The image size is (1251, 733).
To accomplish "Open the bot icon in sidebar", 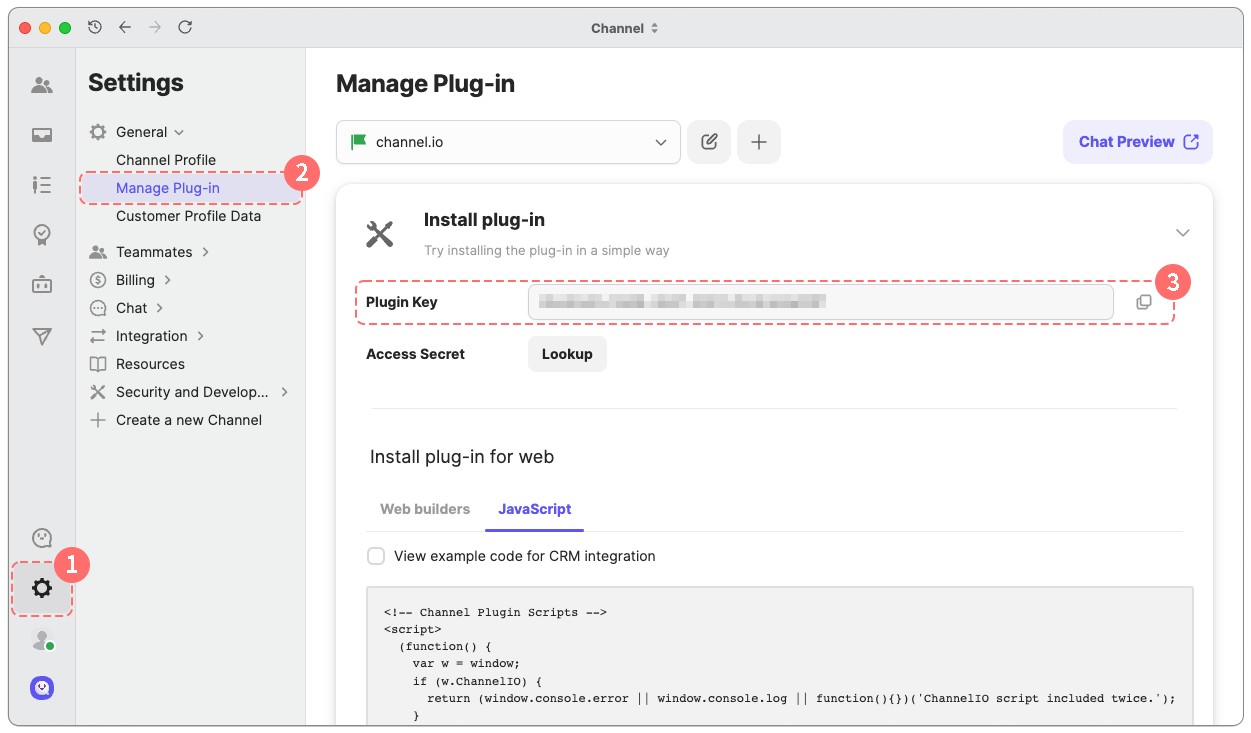I will coord(42,285).
